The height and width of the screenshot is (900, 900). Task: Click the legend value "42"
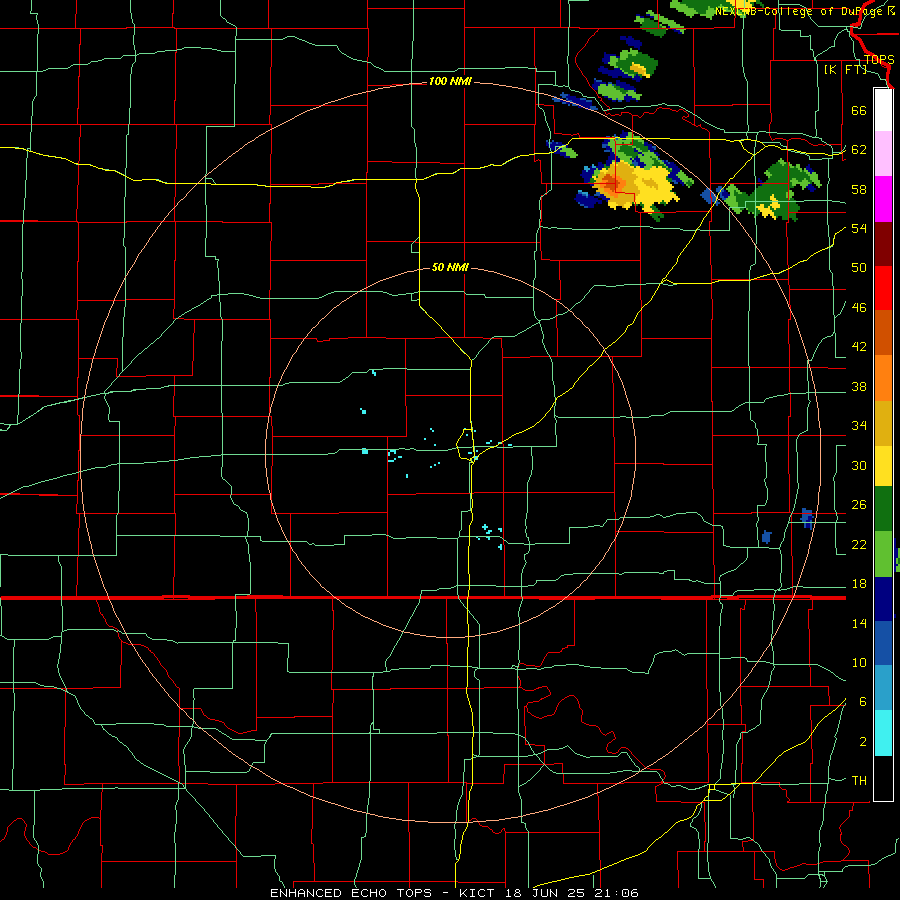coord(859,347)
